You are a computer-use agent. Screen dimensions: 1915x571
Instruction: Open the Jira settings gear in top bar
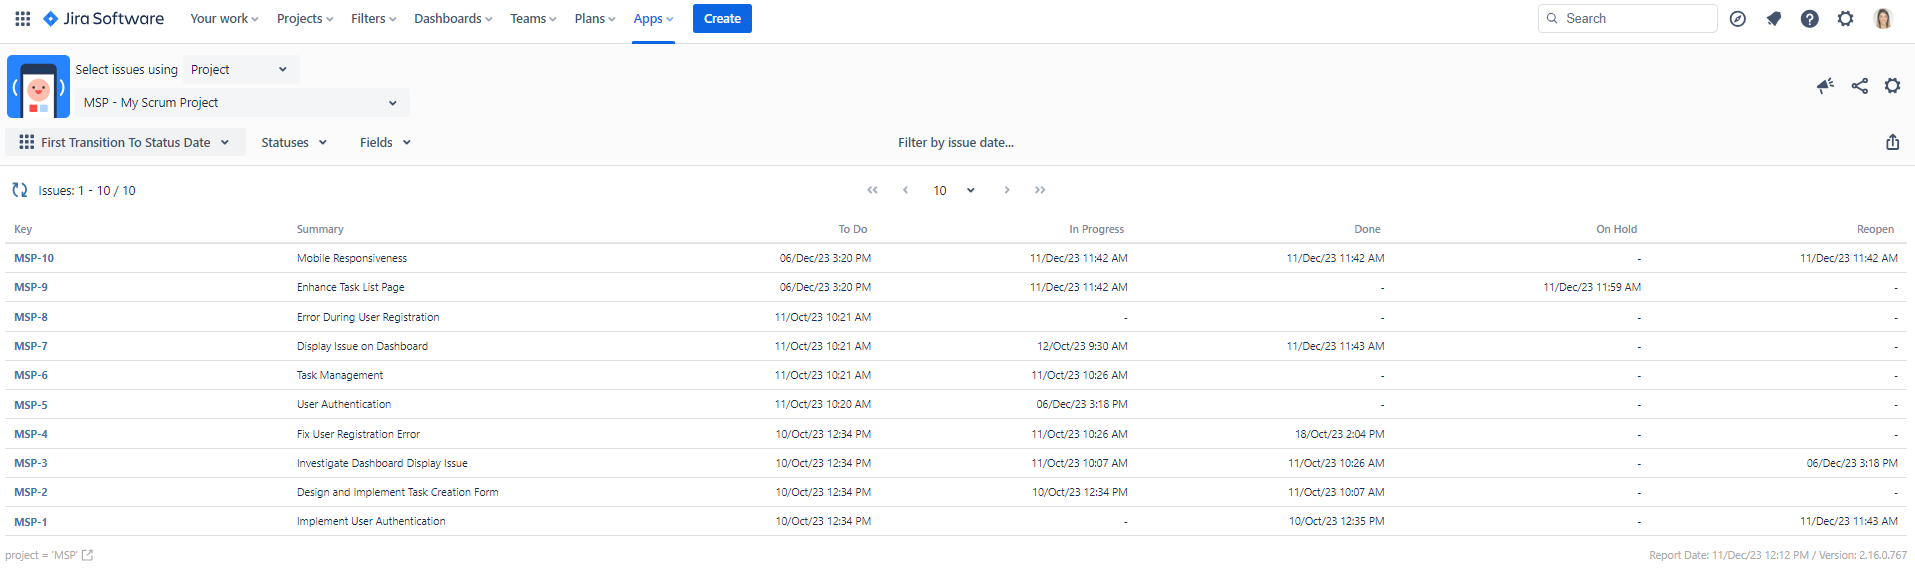tap(1845, 19)
